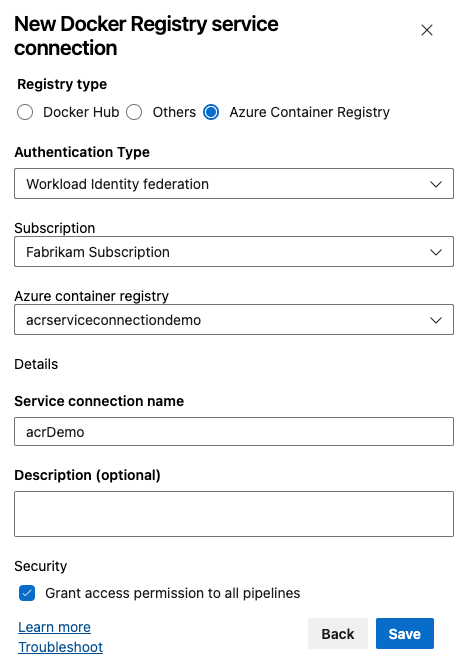
Task: Click the Authentication Type chevron arrow
Action: (435, 184)
